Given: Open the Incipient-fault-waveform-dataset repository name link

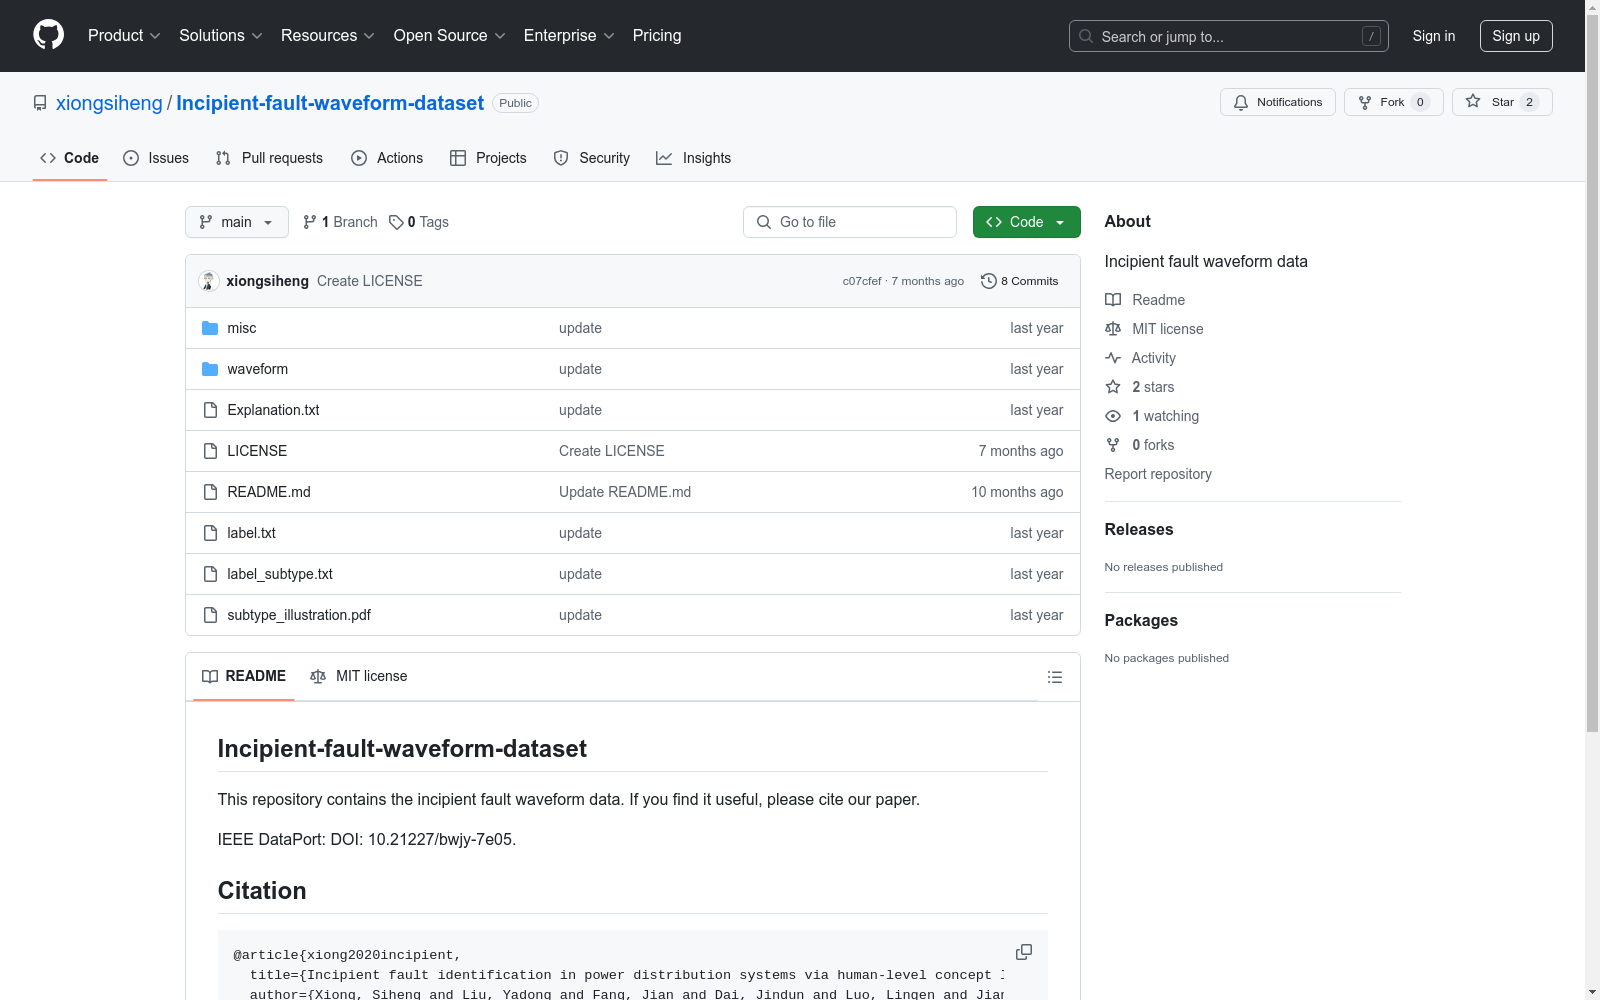Looking at the screenshot, I should point(330,103).
